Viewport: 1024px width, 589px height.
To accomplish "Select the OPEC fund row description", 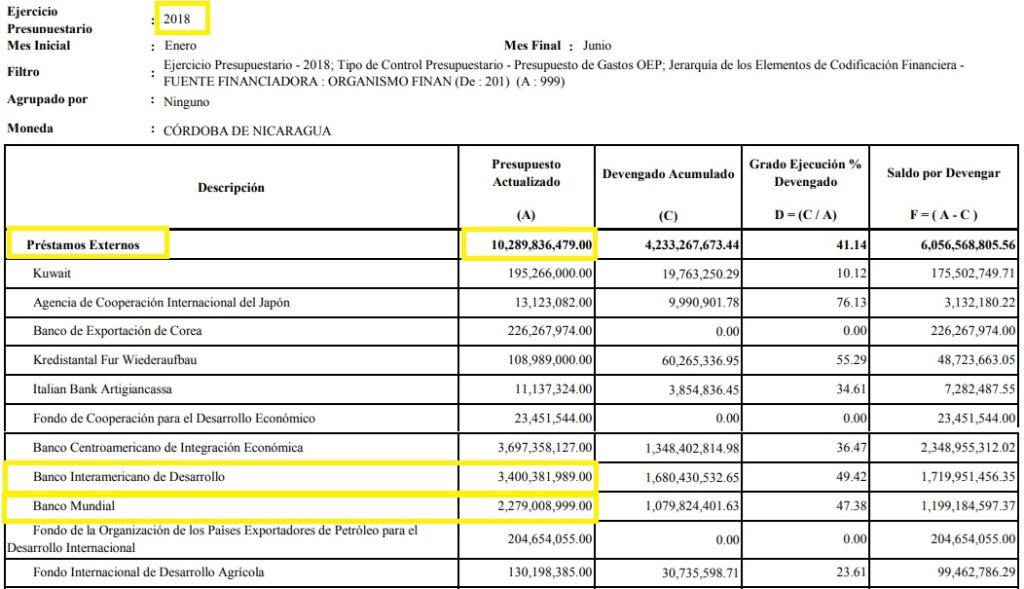I will click(212, 539).
